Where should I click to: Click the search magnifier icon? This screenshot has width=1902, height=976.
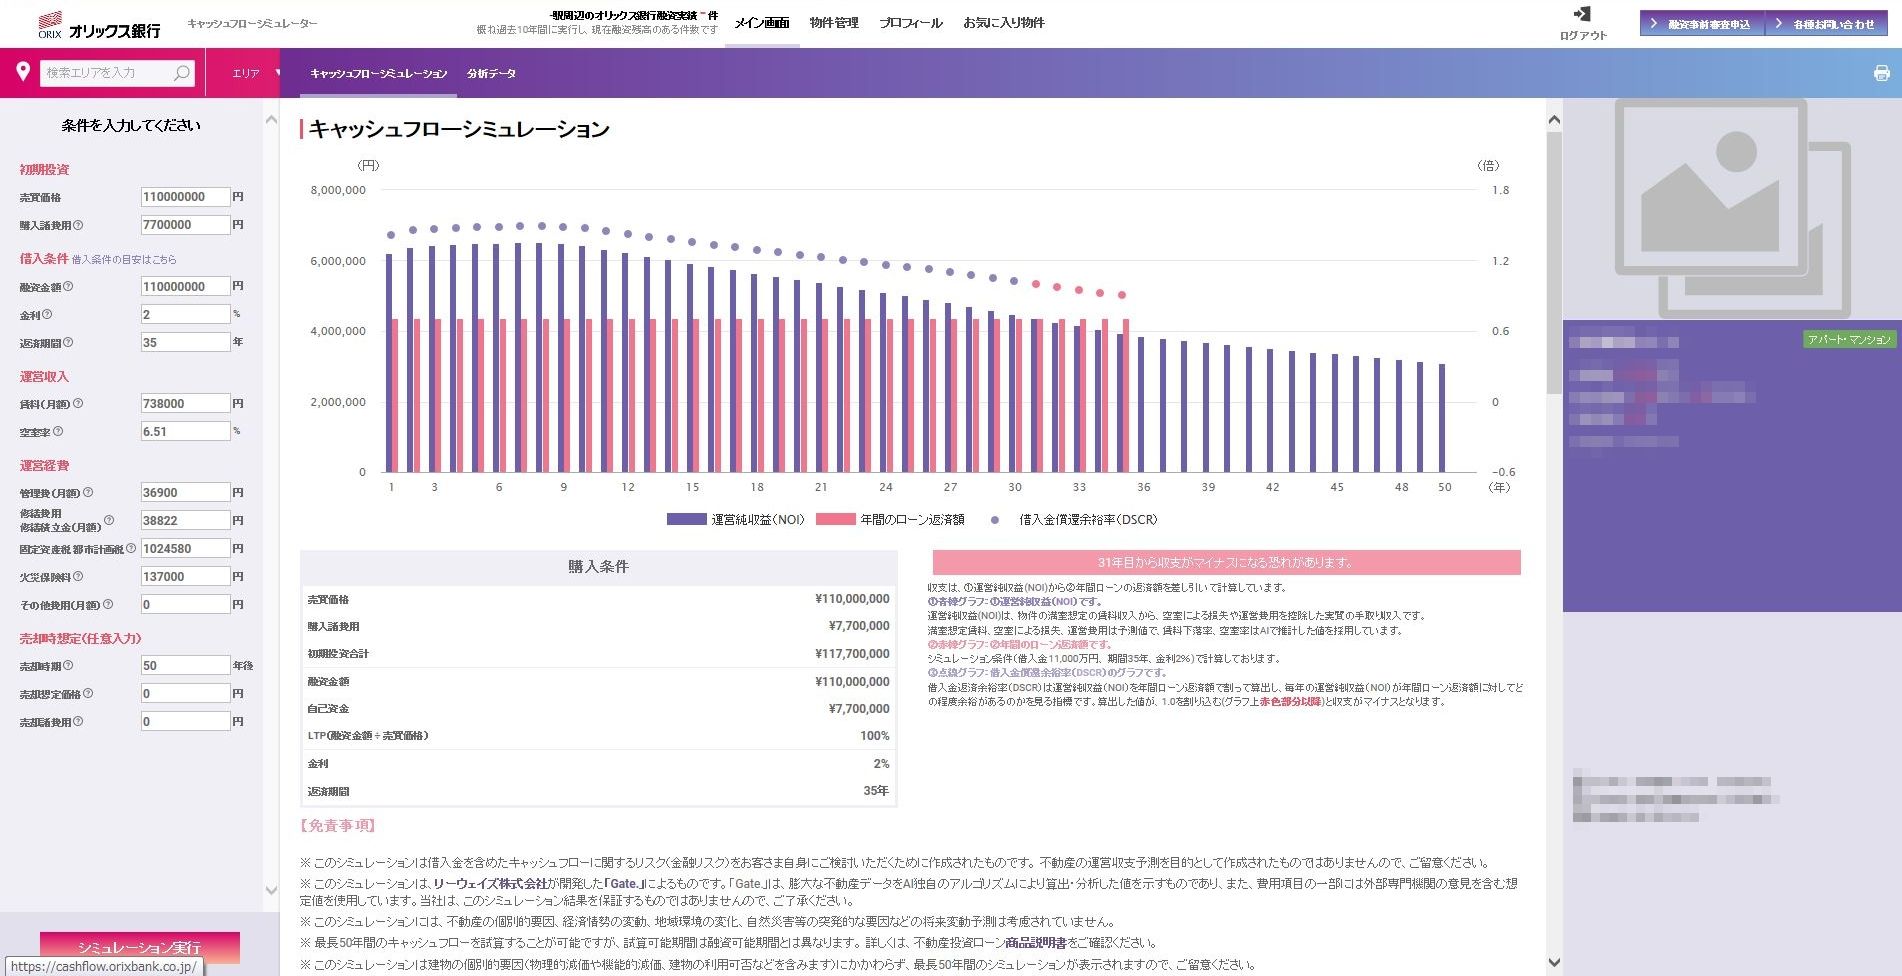[x=182, y=73]
